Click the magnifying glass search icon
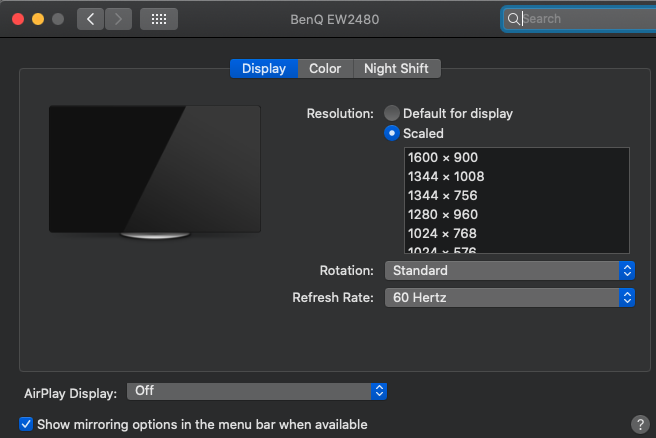 coord(513,19)
